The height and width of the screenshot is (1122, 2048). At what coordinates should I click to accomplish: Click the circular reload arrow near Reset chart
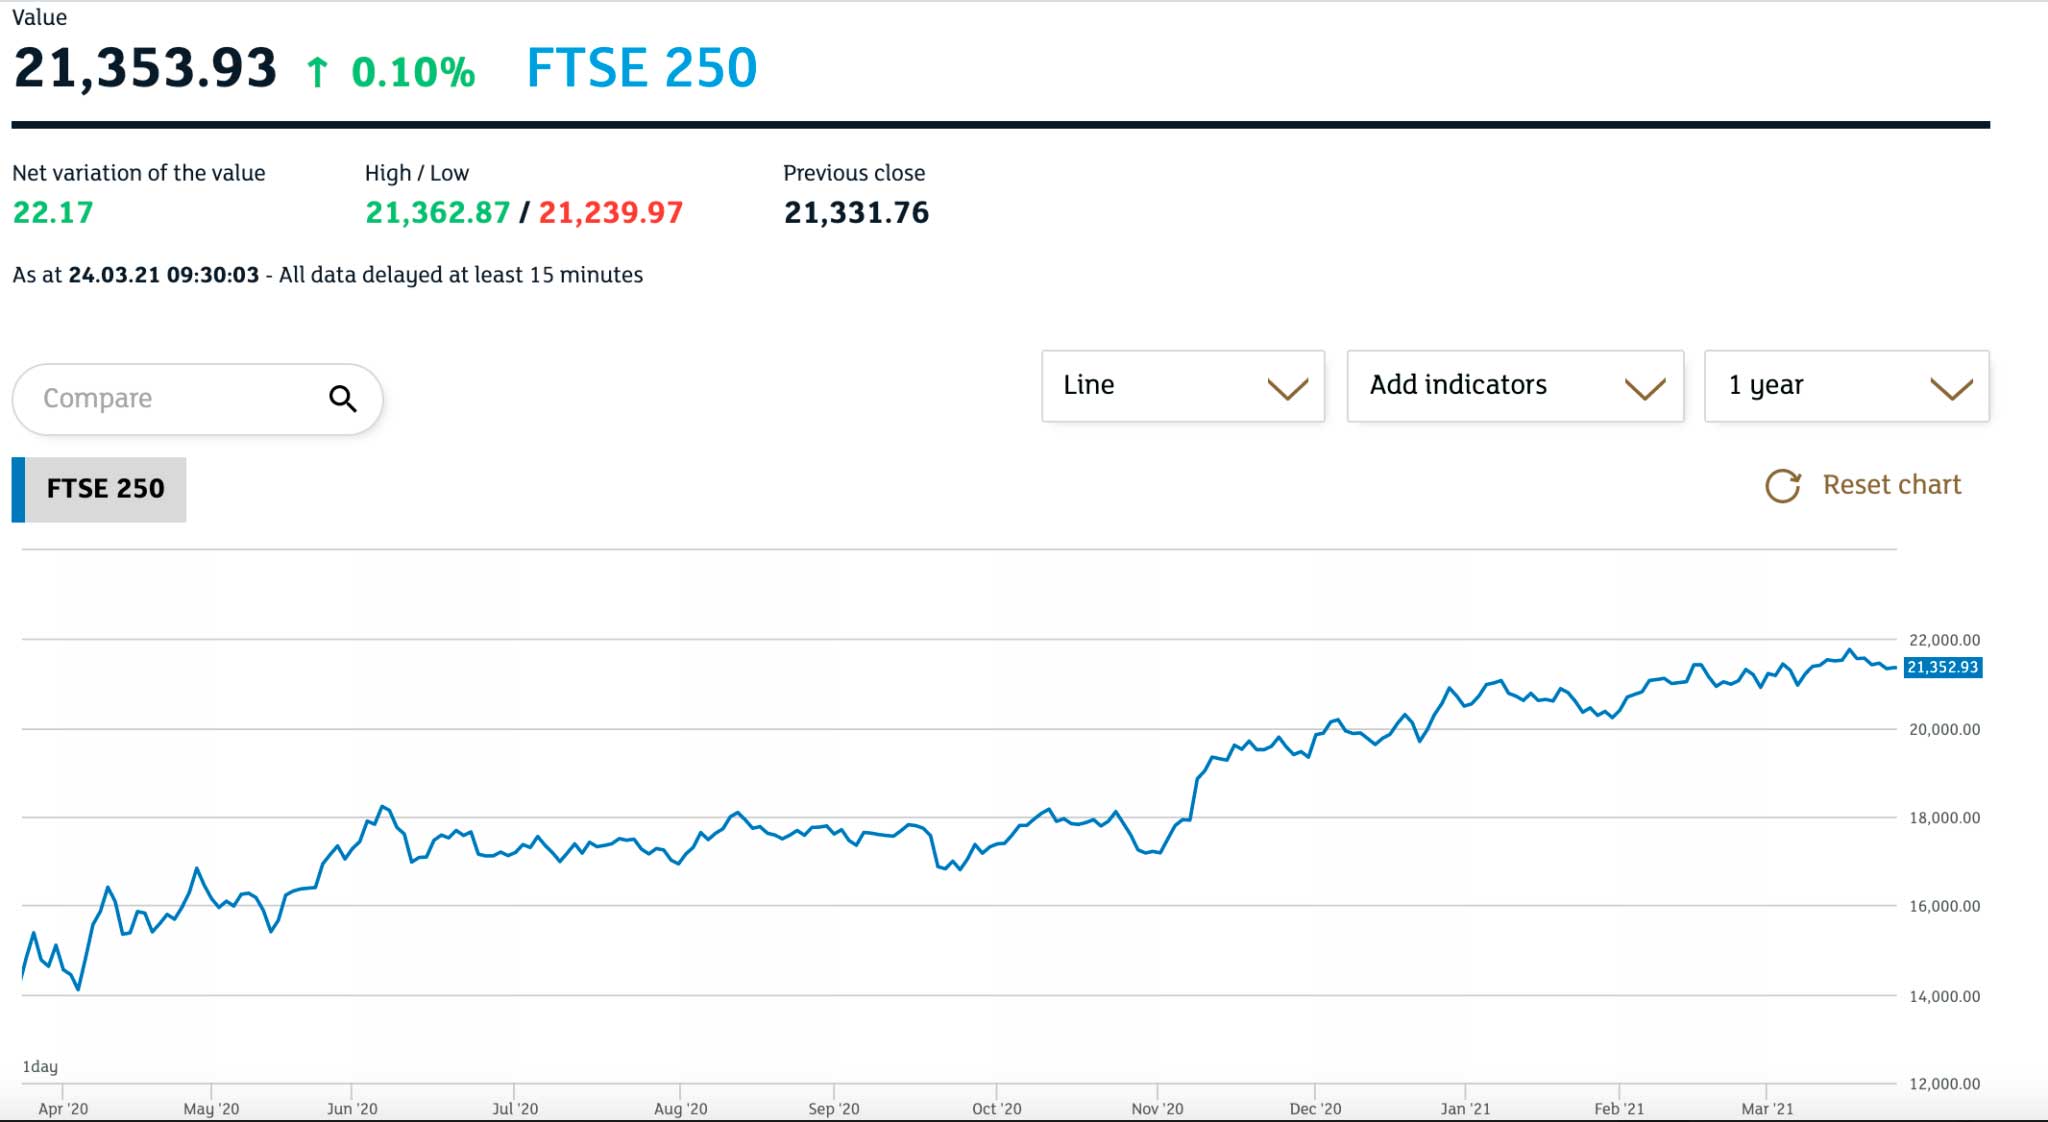coord(1783,486)
